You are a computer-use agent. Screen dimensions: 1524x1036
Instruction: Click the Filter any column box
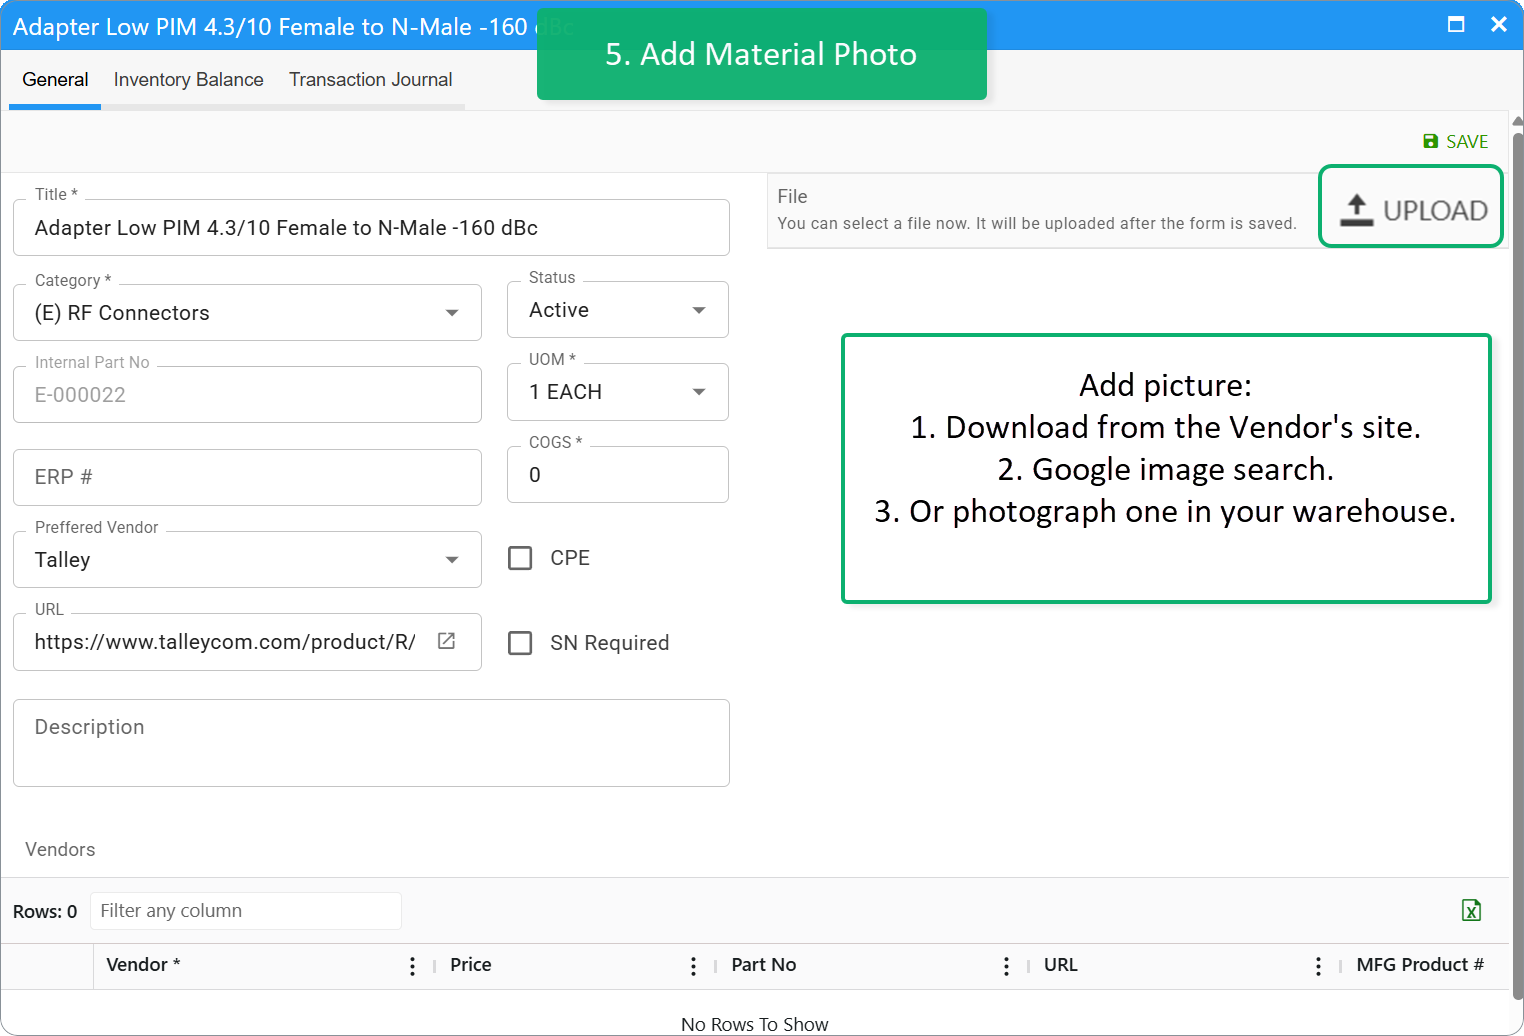pyautogui.click(x=246, y=911)
